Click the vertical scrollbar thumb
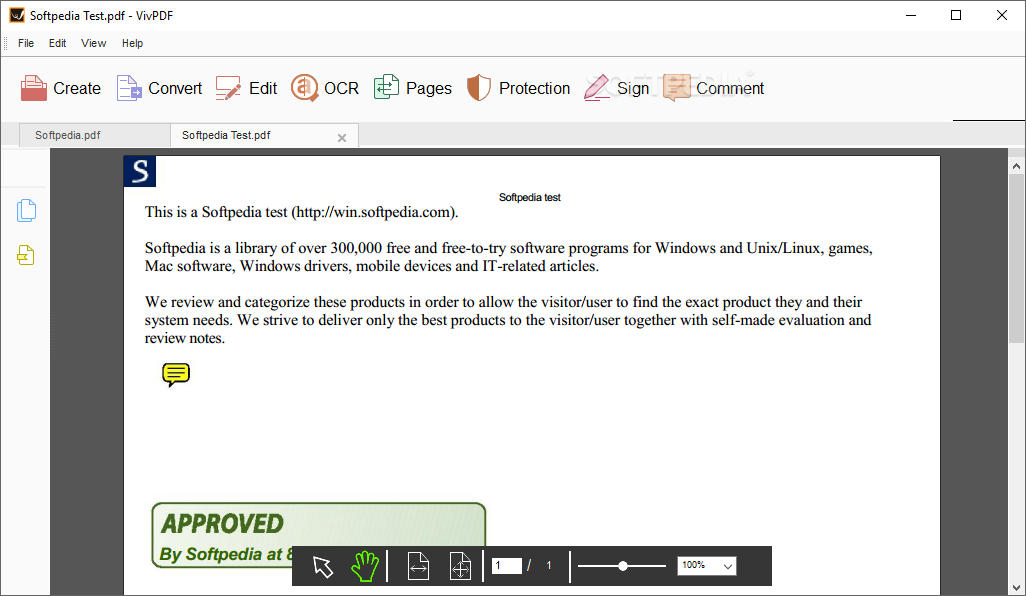The image size is (1026, 596). (1016, 258)
